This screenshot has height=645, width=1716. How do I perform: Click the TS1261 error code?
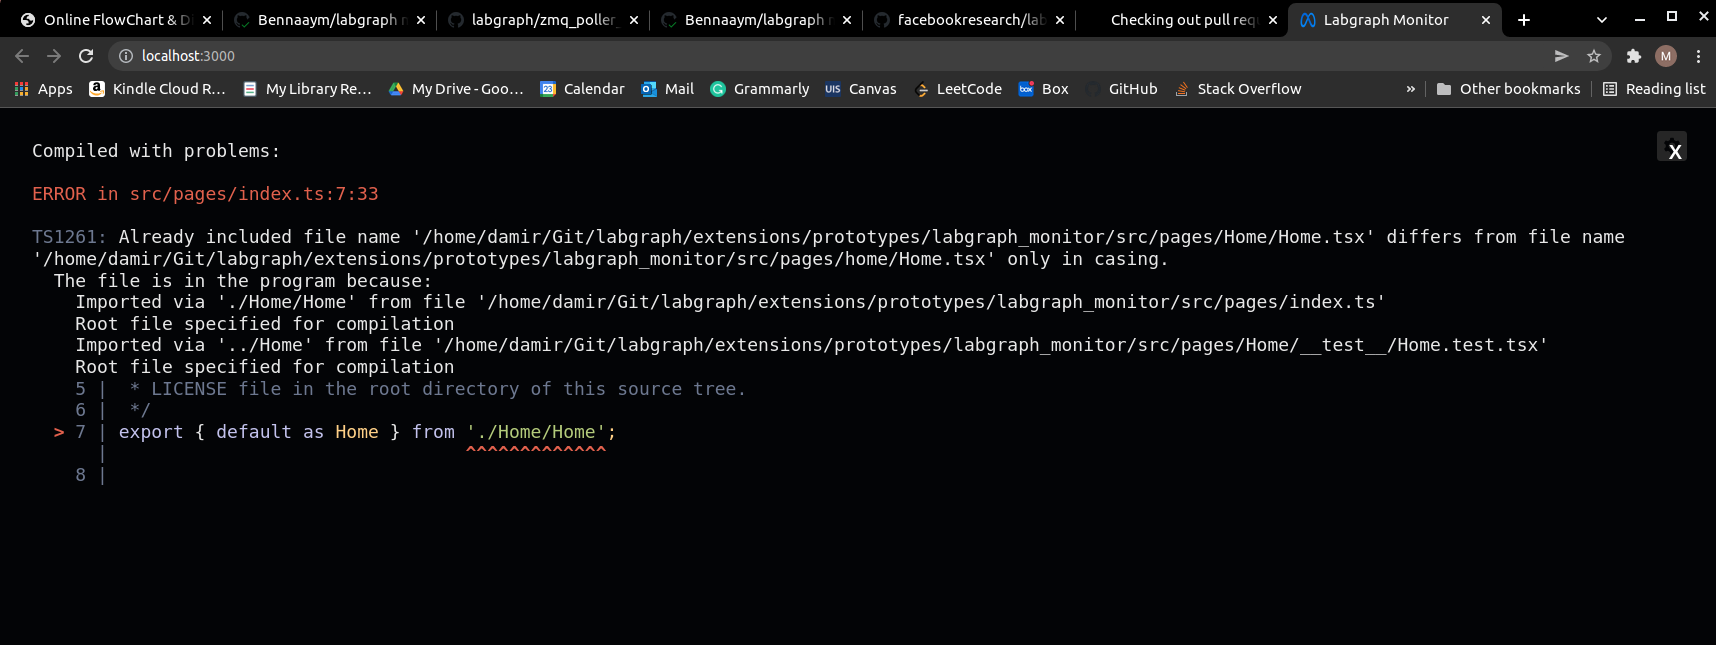69,237
